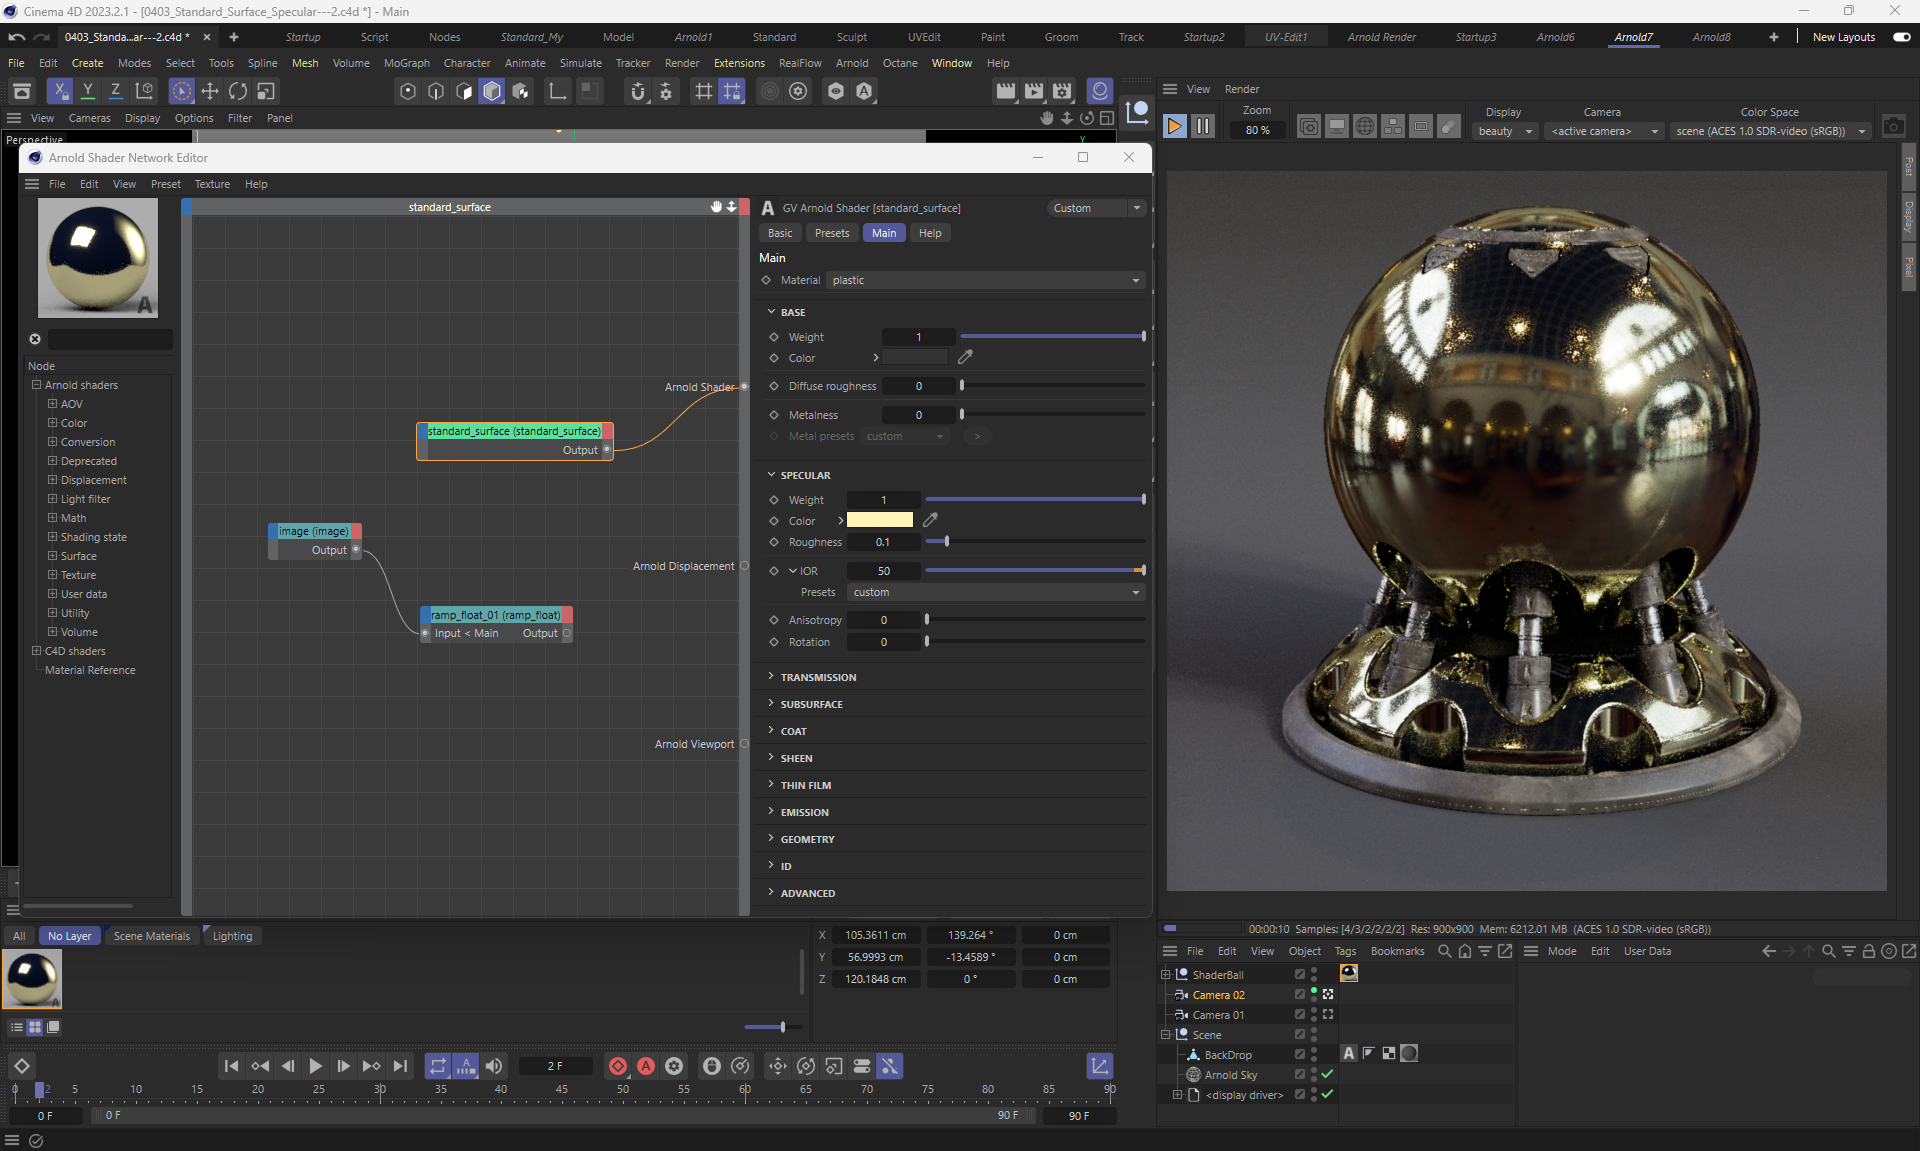The image size is (1920, 1151).
Task: Click the specular color eyedropper icon
Action: point(930,520)
